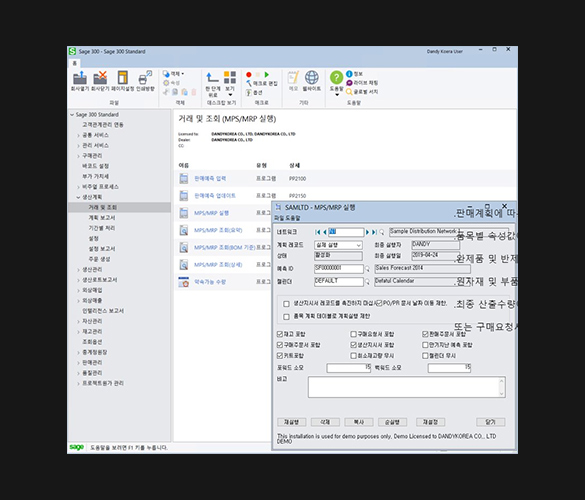Viewport: 585px width, 500px height.
Task: Expand the 공통 서비스 tree node
Action: (78, 135)
